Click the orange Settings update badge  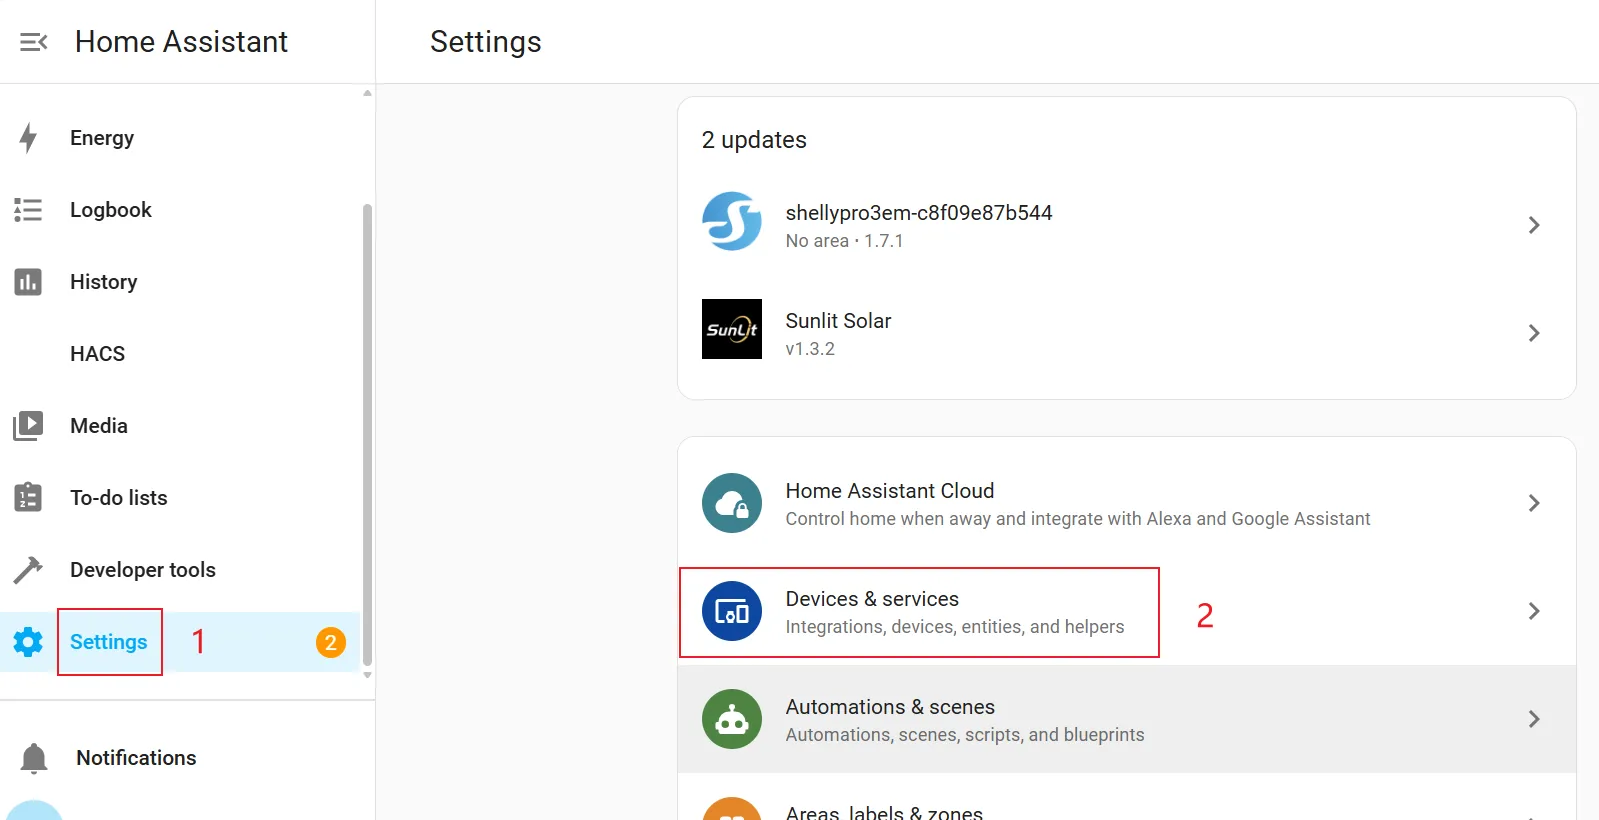[331, 642]
